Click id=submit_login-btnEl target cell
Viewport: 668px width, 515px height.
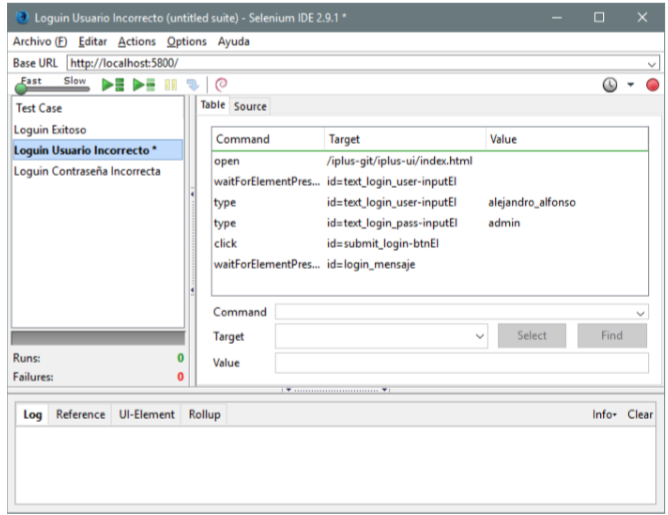click(383, 244)
